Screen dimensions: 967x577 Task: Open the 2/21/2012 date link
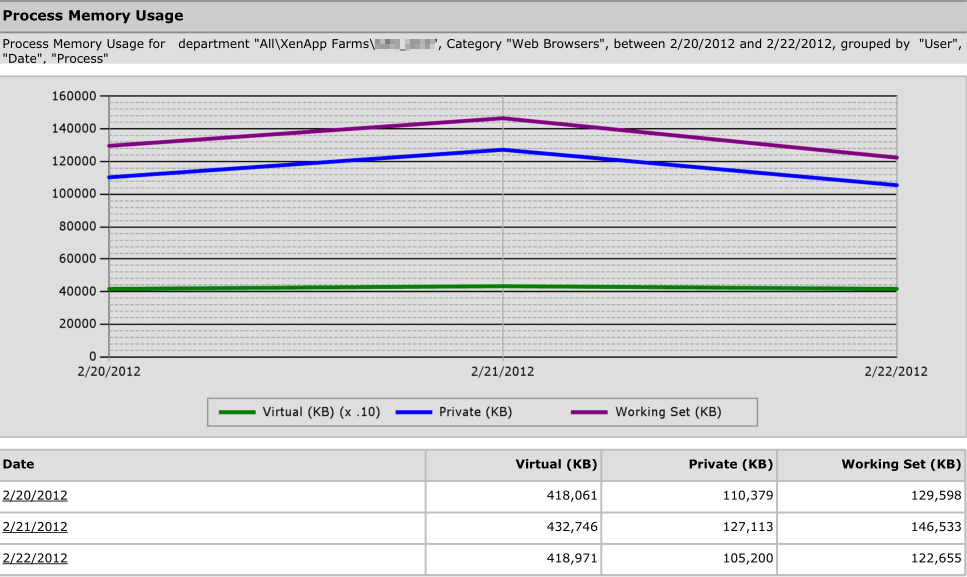pyautogui.click(x=35, y=527)
